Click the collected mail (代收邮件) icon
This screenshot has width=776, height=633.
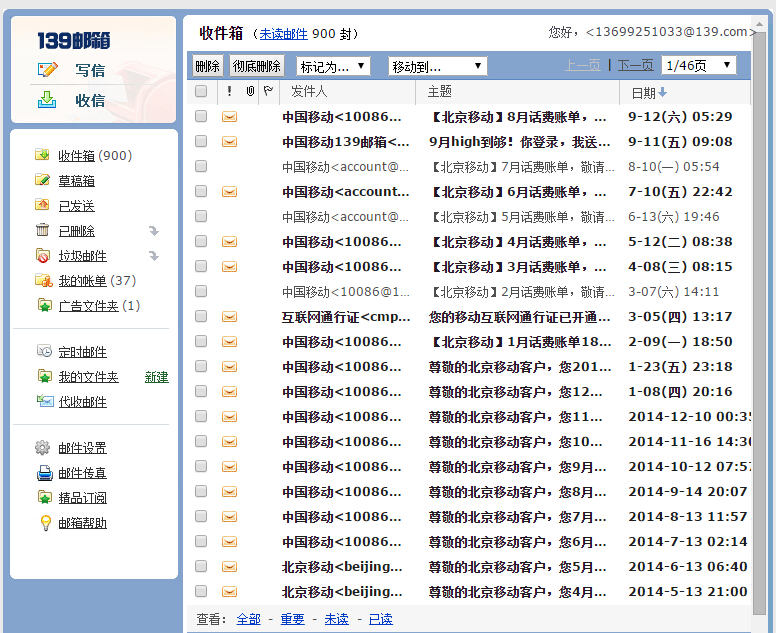click(x=45, y=401)
